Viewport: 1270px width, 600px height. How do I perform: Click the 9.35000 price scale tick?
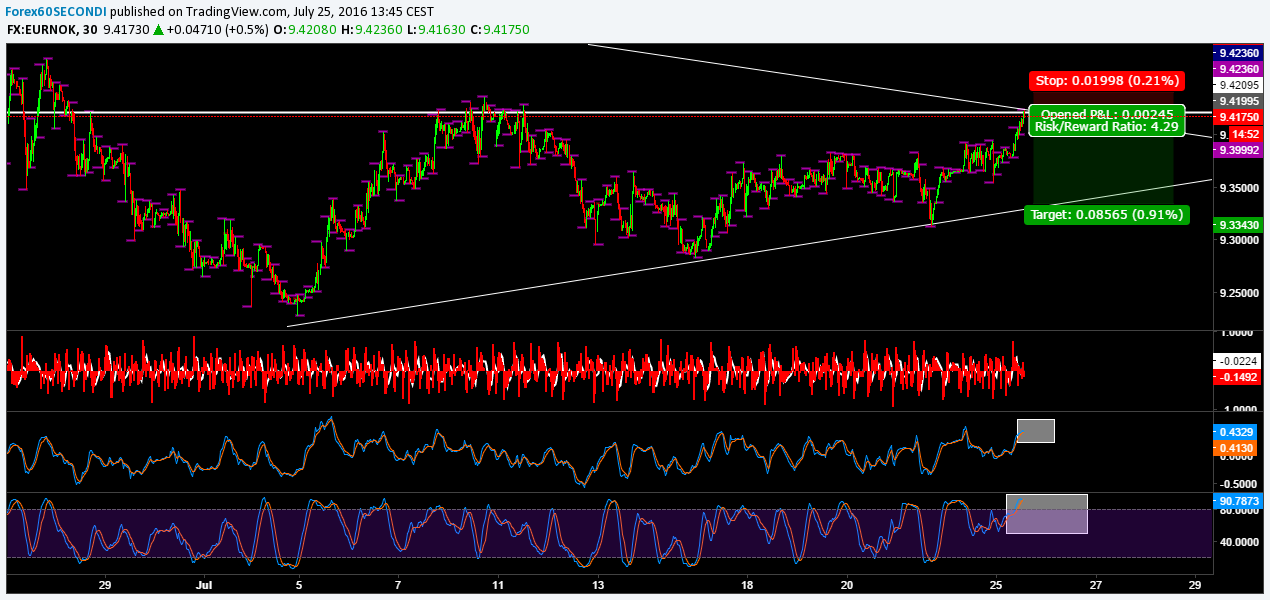point(1237,187)
